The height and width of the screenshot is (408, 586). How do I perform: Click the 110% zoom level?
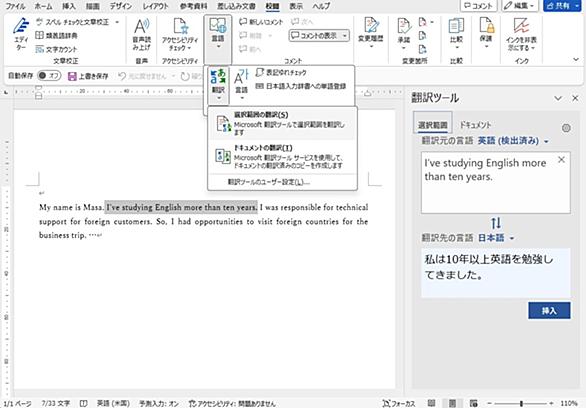(x=569, y=404)
